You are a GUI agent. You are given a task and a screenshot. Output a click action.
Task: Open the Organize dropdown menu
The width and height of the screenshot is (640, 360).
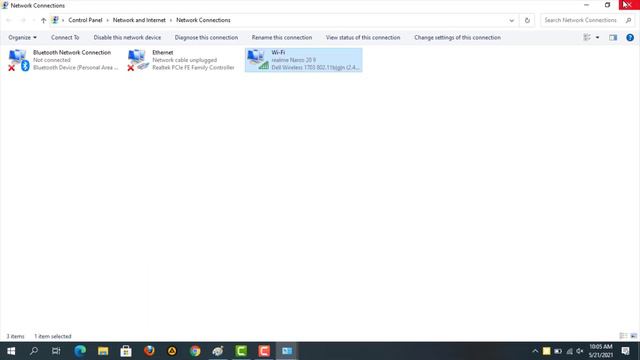point(22,38)
